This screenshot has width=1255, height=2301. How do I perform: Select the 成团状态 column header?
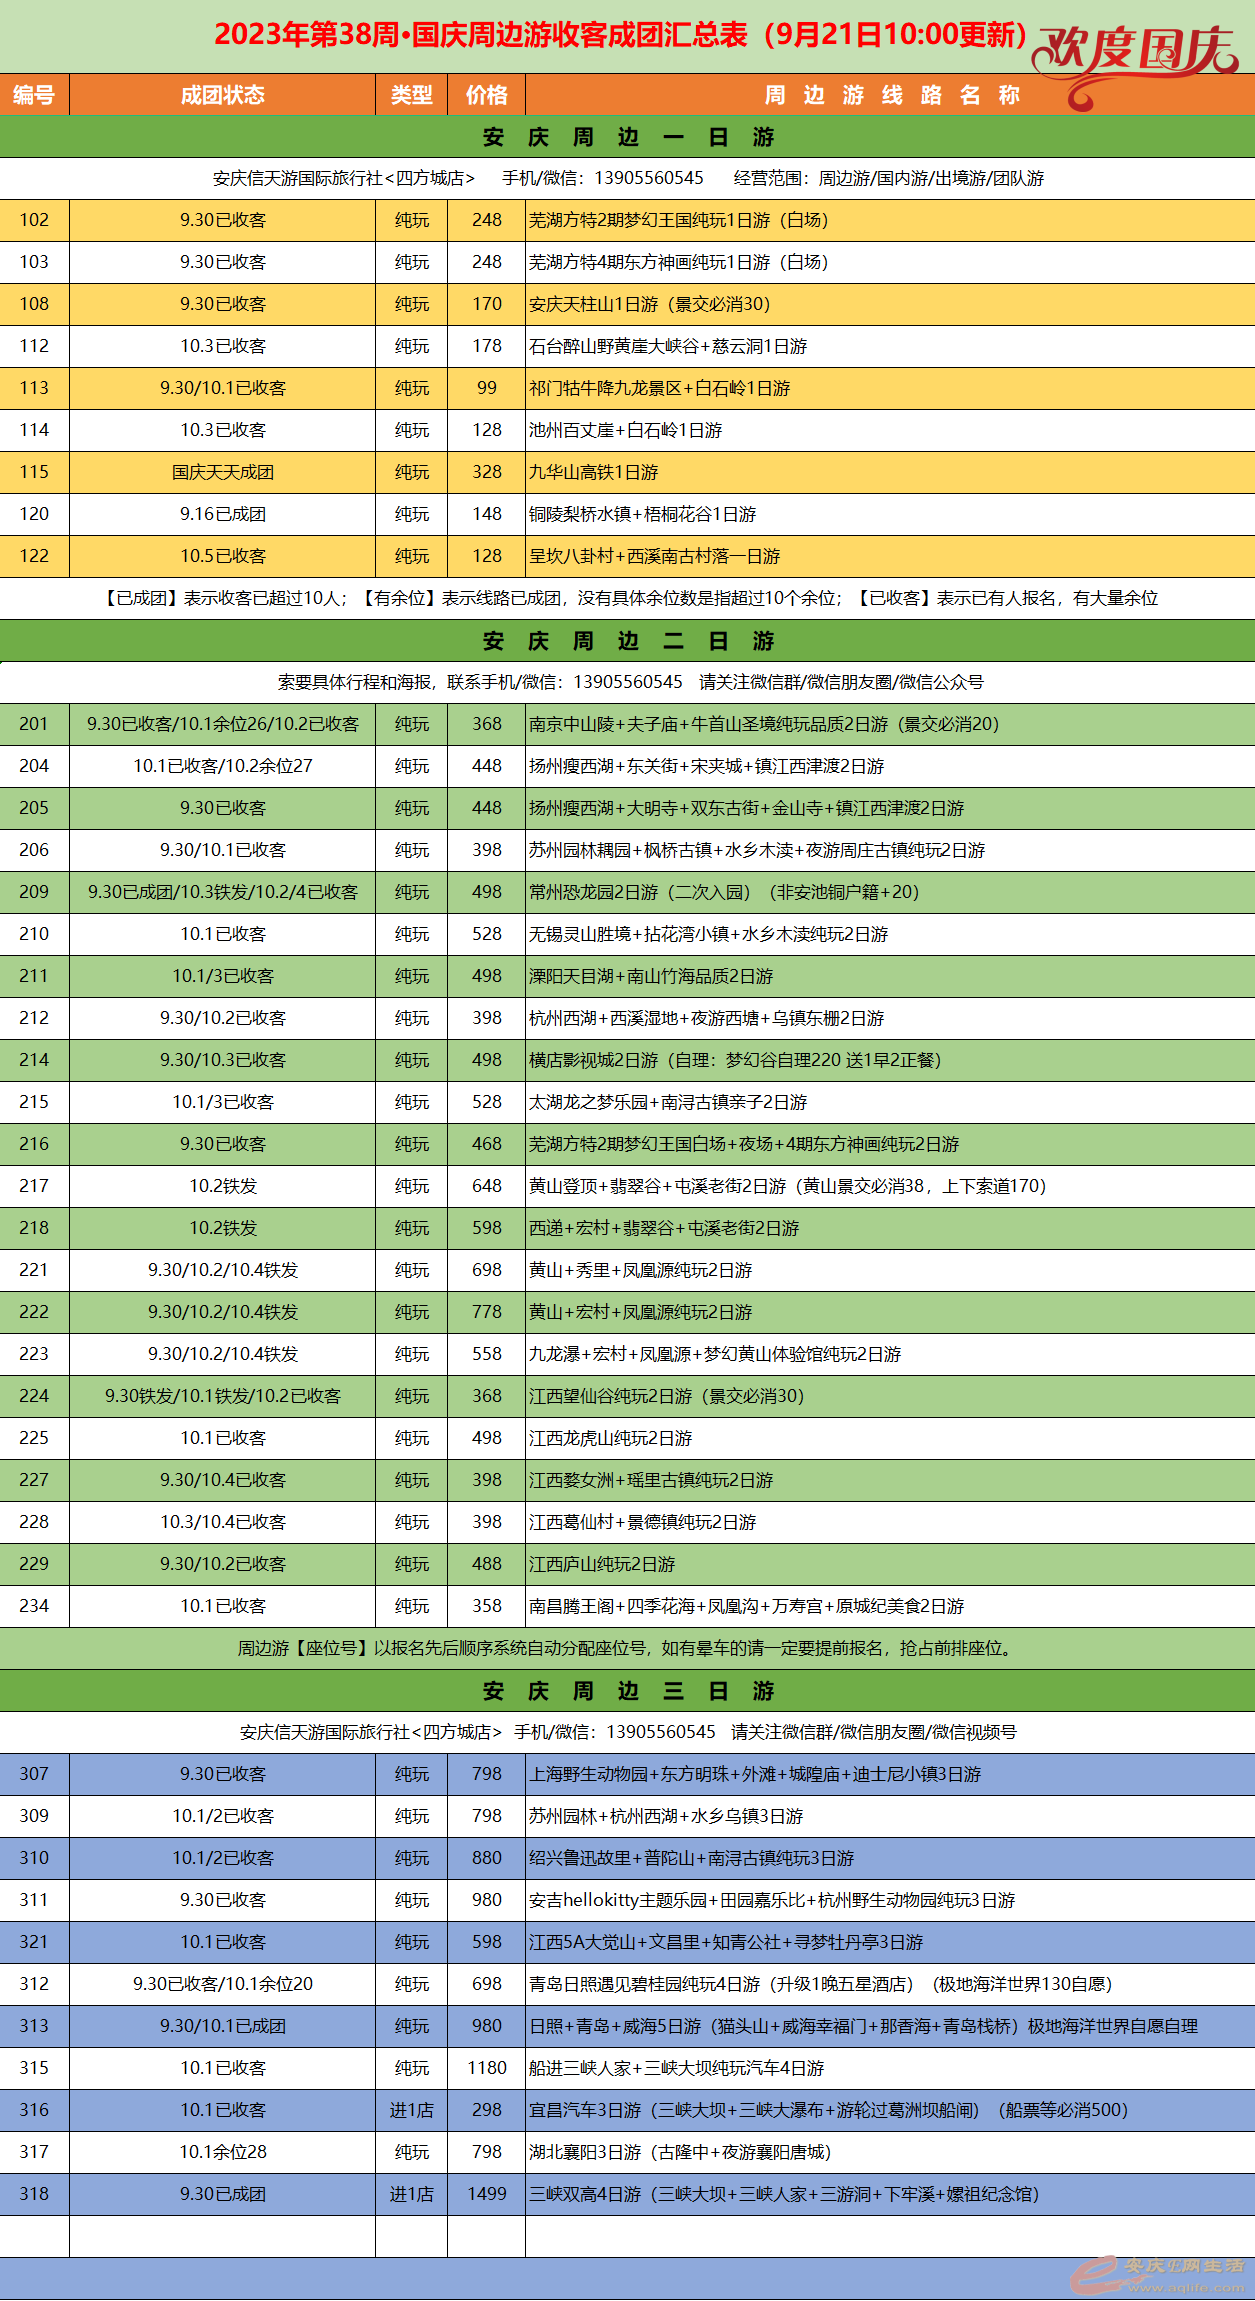click(x=222, y=95)
